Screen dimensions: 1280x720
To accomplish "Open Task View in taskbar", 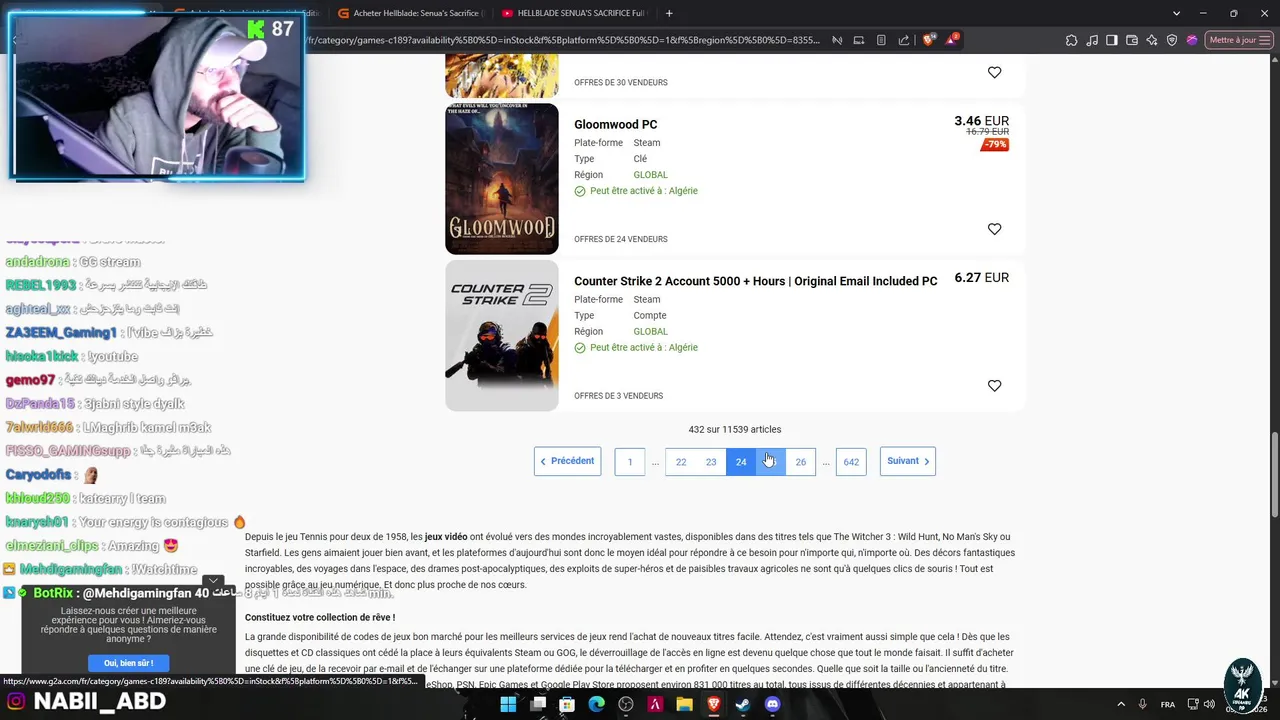I will coord(538,704).
